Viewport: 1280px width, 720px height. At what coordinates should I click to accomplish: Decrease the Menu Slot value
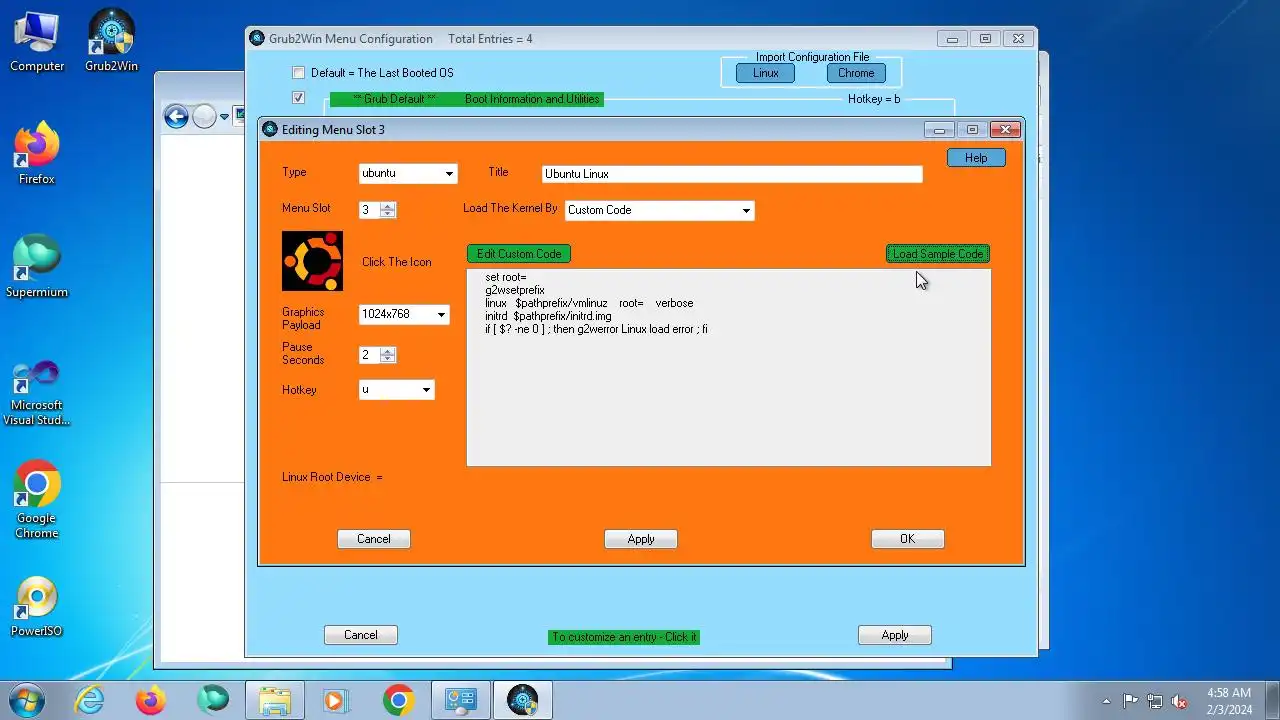tap(388, 214)
